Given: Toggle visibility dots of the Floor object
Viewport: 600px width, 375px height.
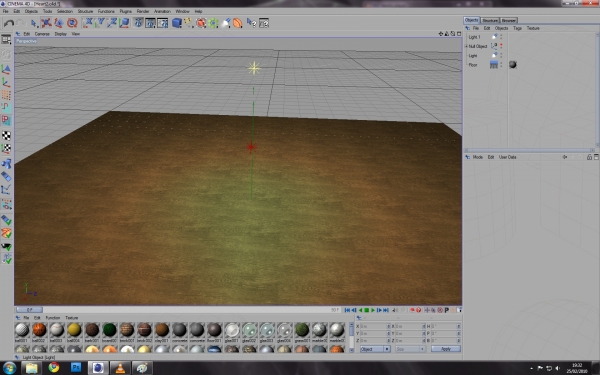Looking at the screenshot, I should click(501, 65).
